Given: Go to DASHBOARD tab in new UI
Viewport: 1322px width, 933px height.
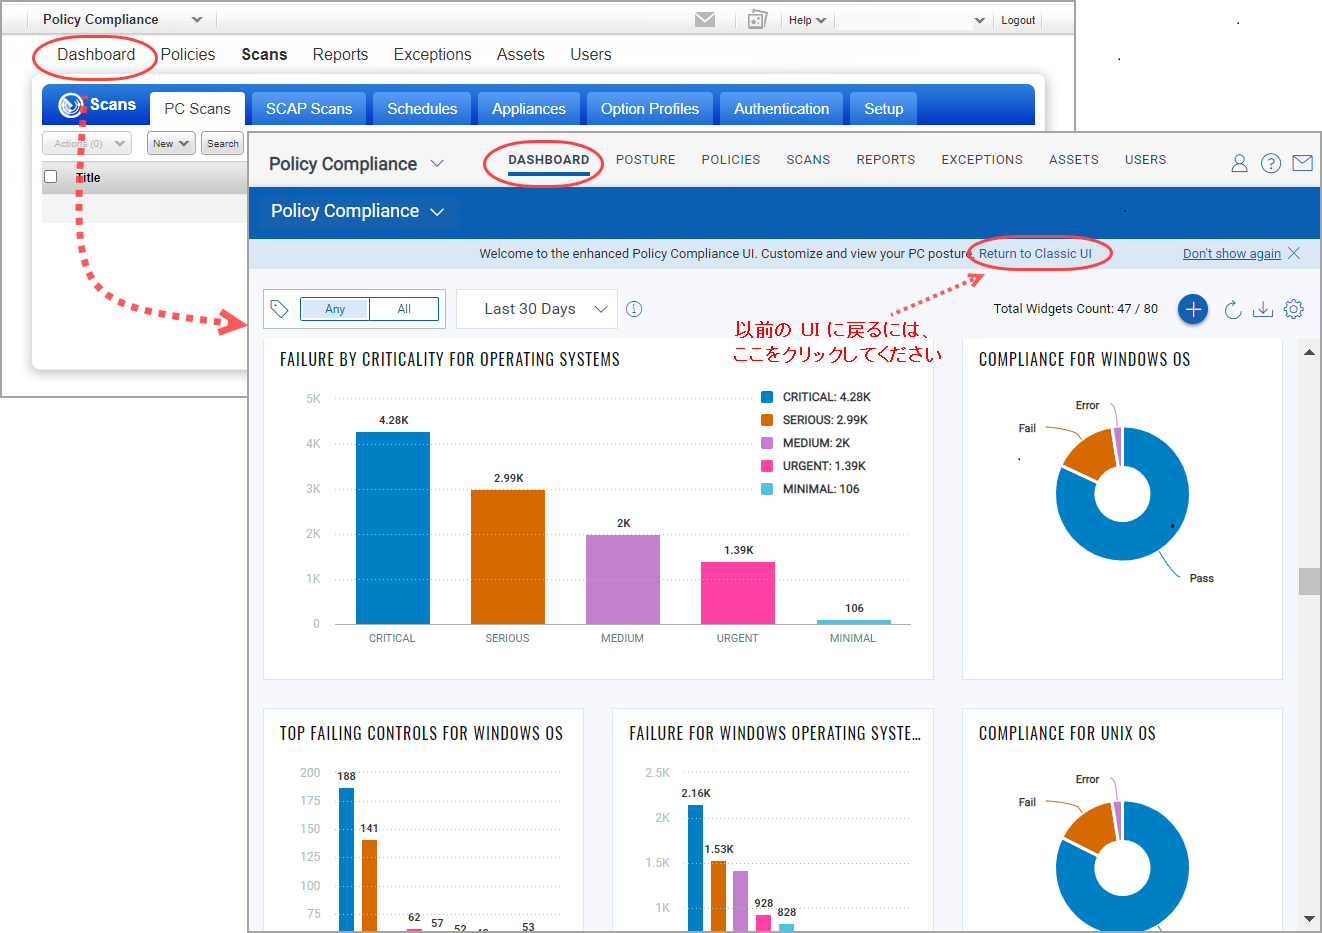Looking at the screenshot, I should 549,160.
